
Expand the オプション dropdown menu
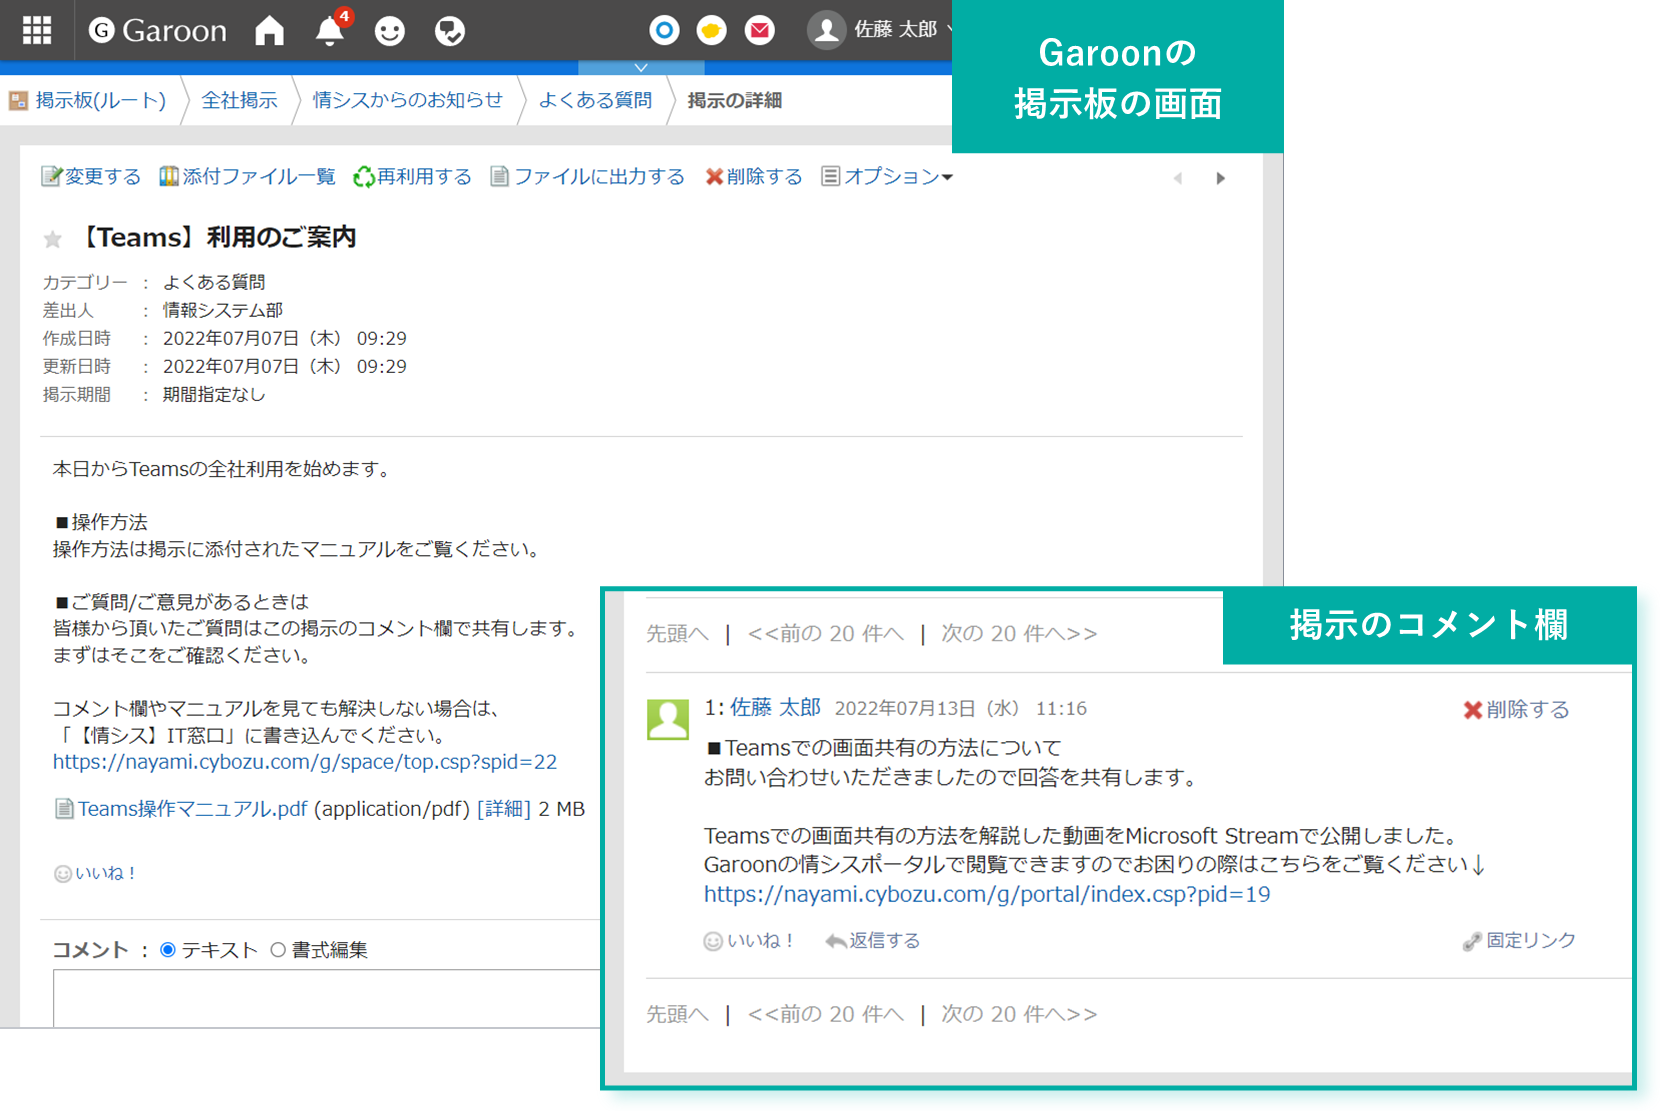887,177
